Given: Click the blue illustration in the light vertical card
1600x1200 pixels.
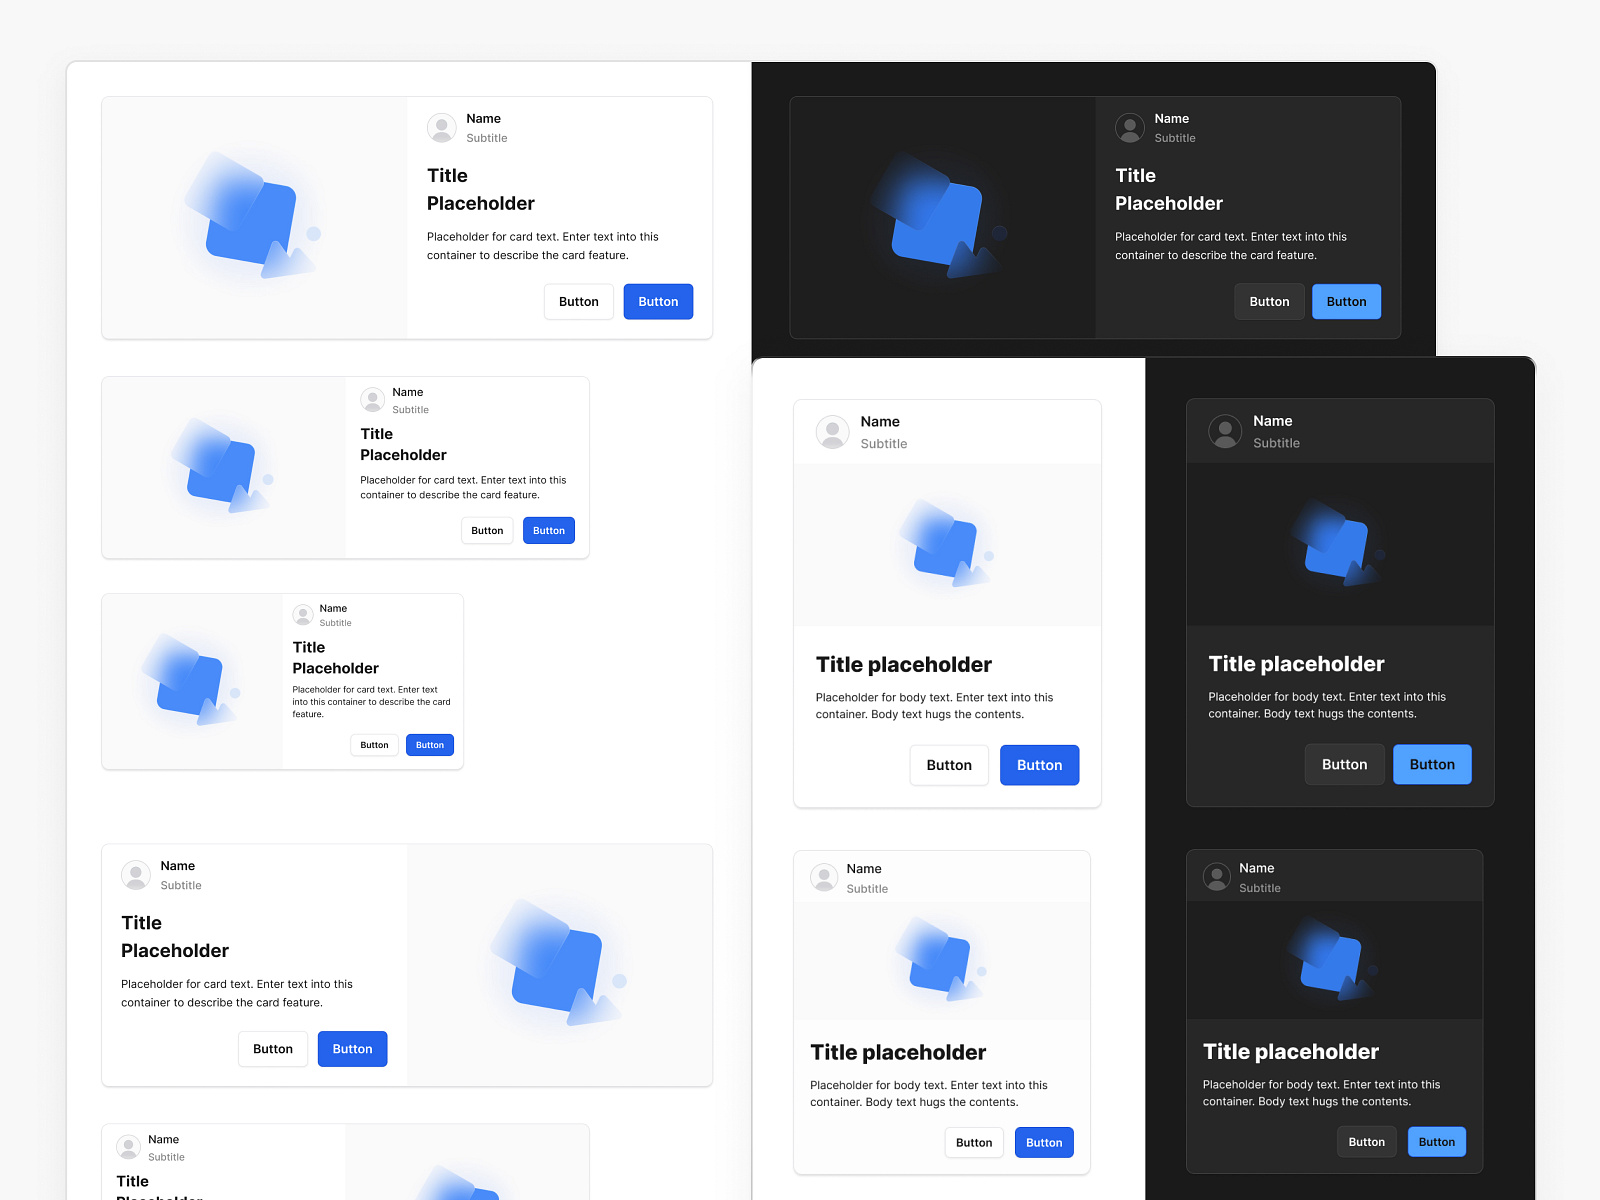Looking at the screenshot, I should tap(946, 545).
